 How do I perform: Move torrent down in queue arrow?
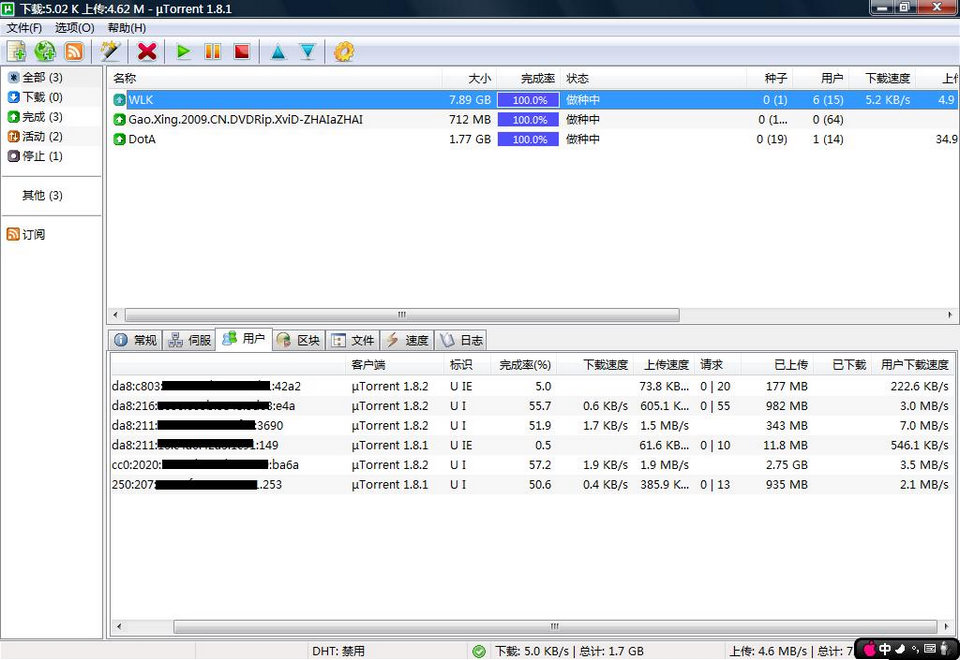[307, 52]
